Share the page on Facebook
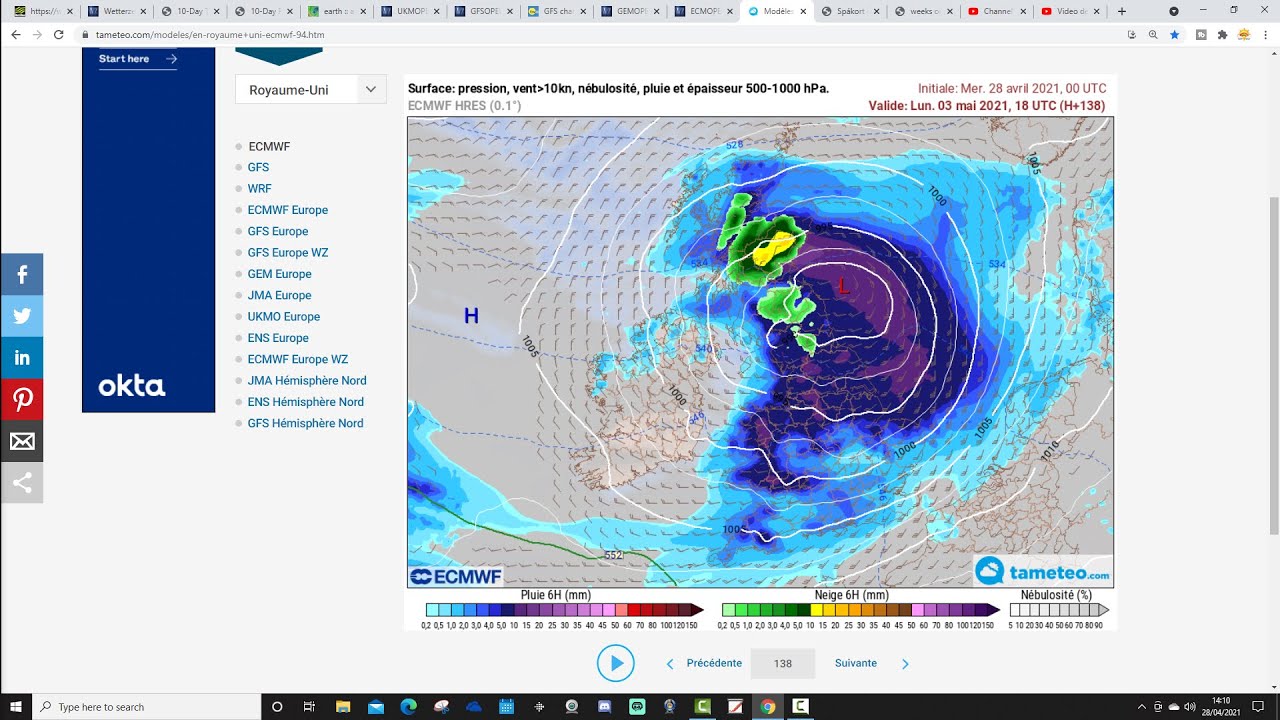This screenshot has height=720, width=1280. pyautogui.click(x=22, y=274)
